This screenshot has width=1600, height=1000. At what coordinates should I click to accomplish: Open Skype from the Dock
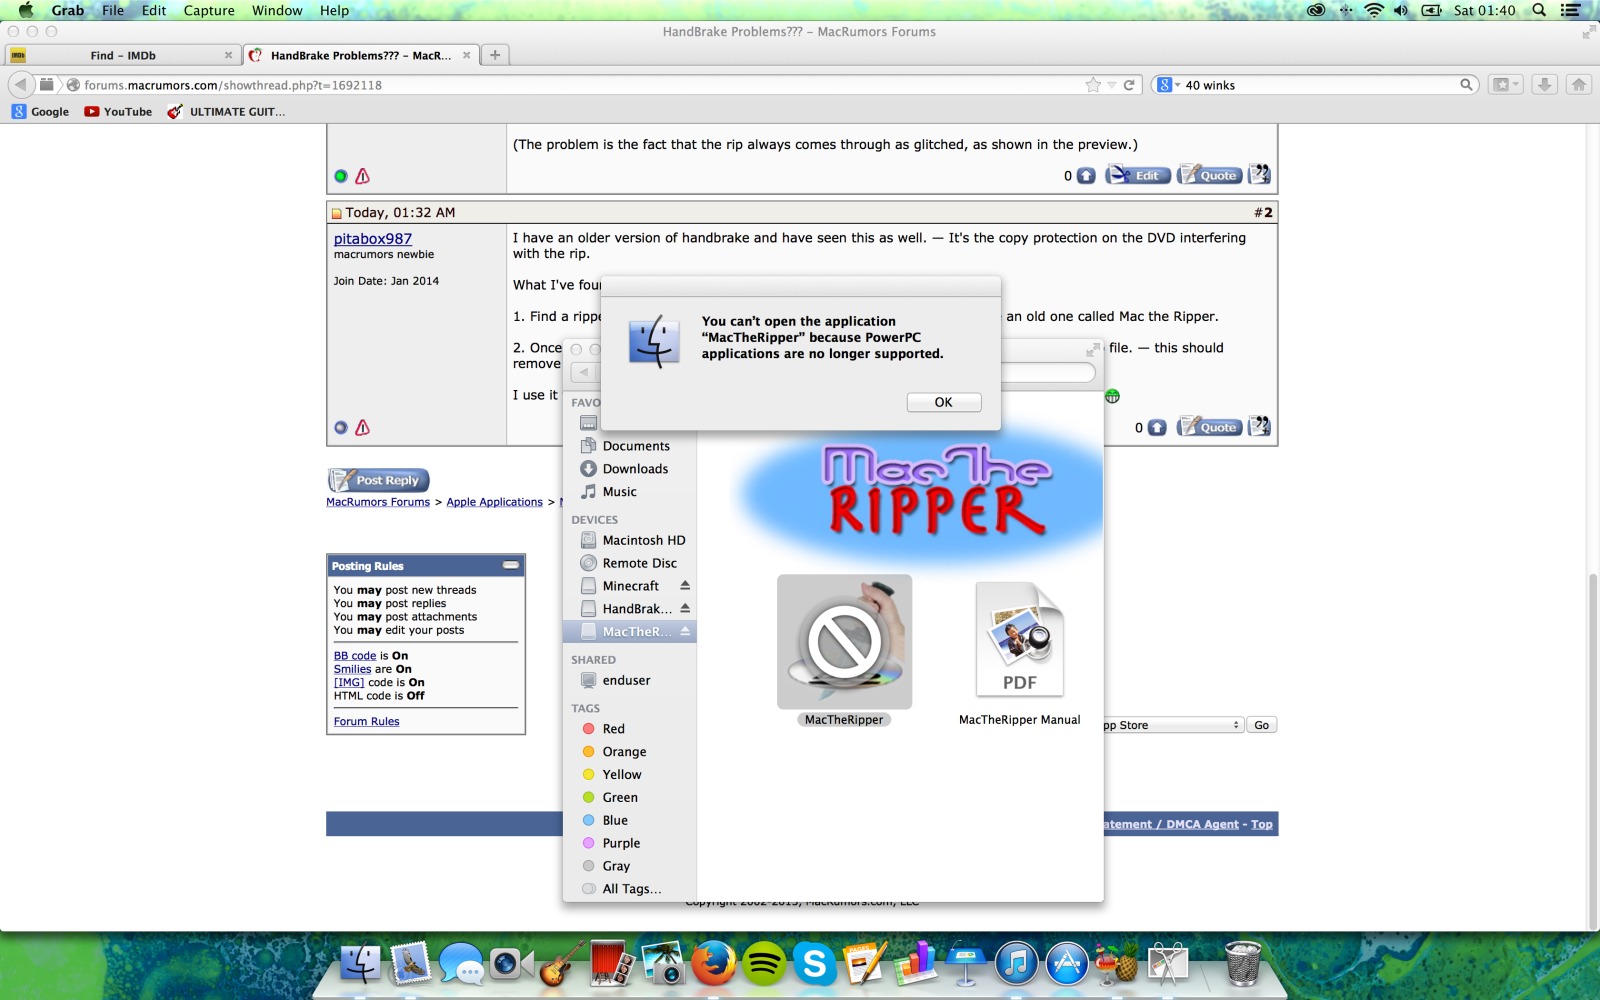pyautogui.click(x=814, y=965)
